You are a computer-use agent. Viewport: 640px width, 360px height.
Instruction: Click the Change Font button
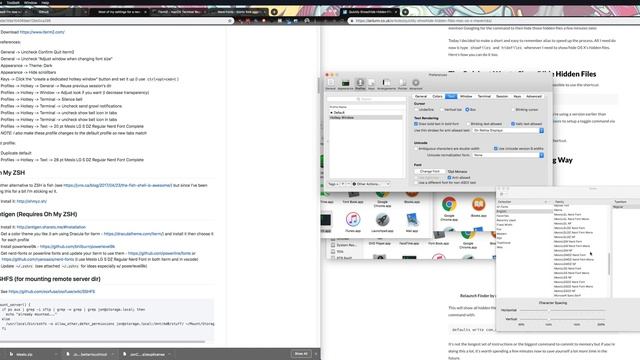[x=430, y=171]
